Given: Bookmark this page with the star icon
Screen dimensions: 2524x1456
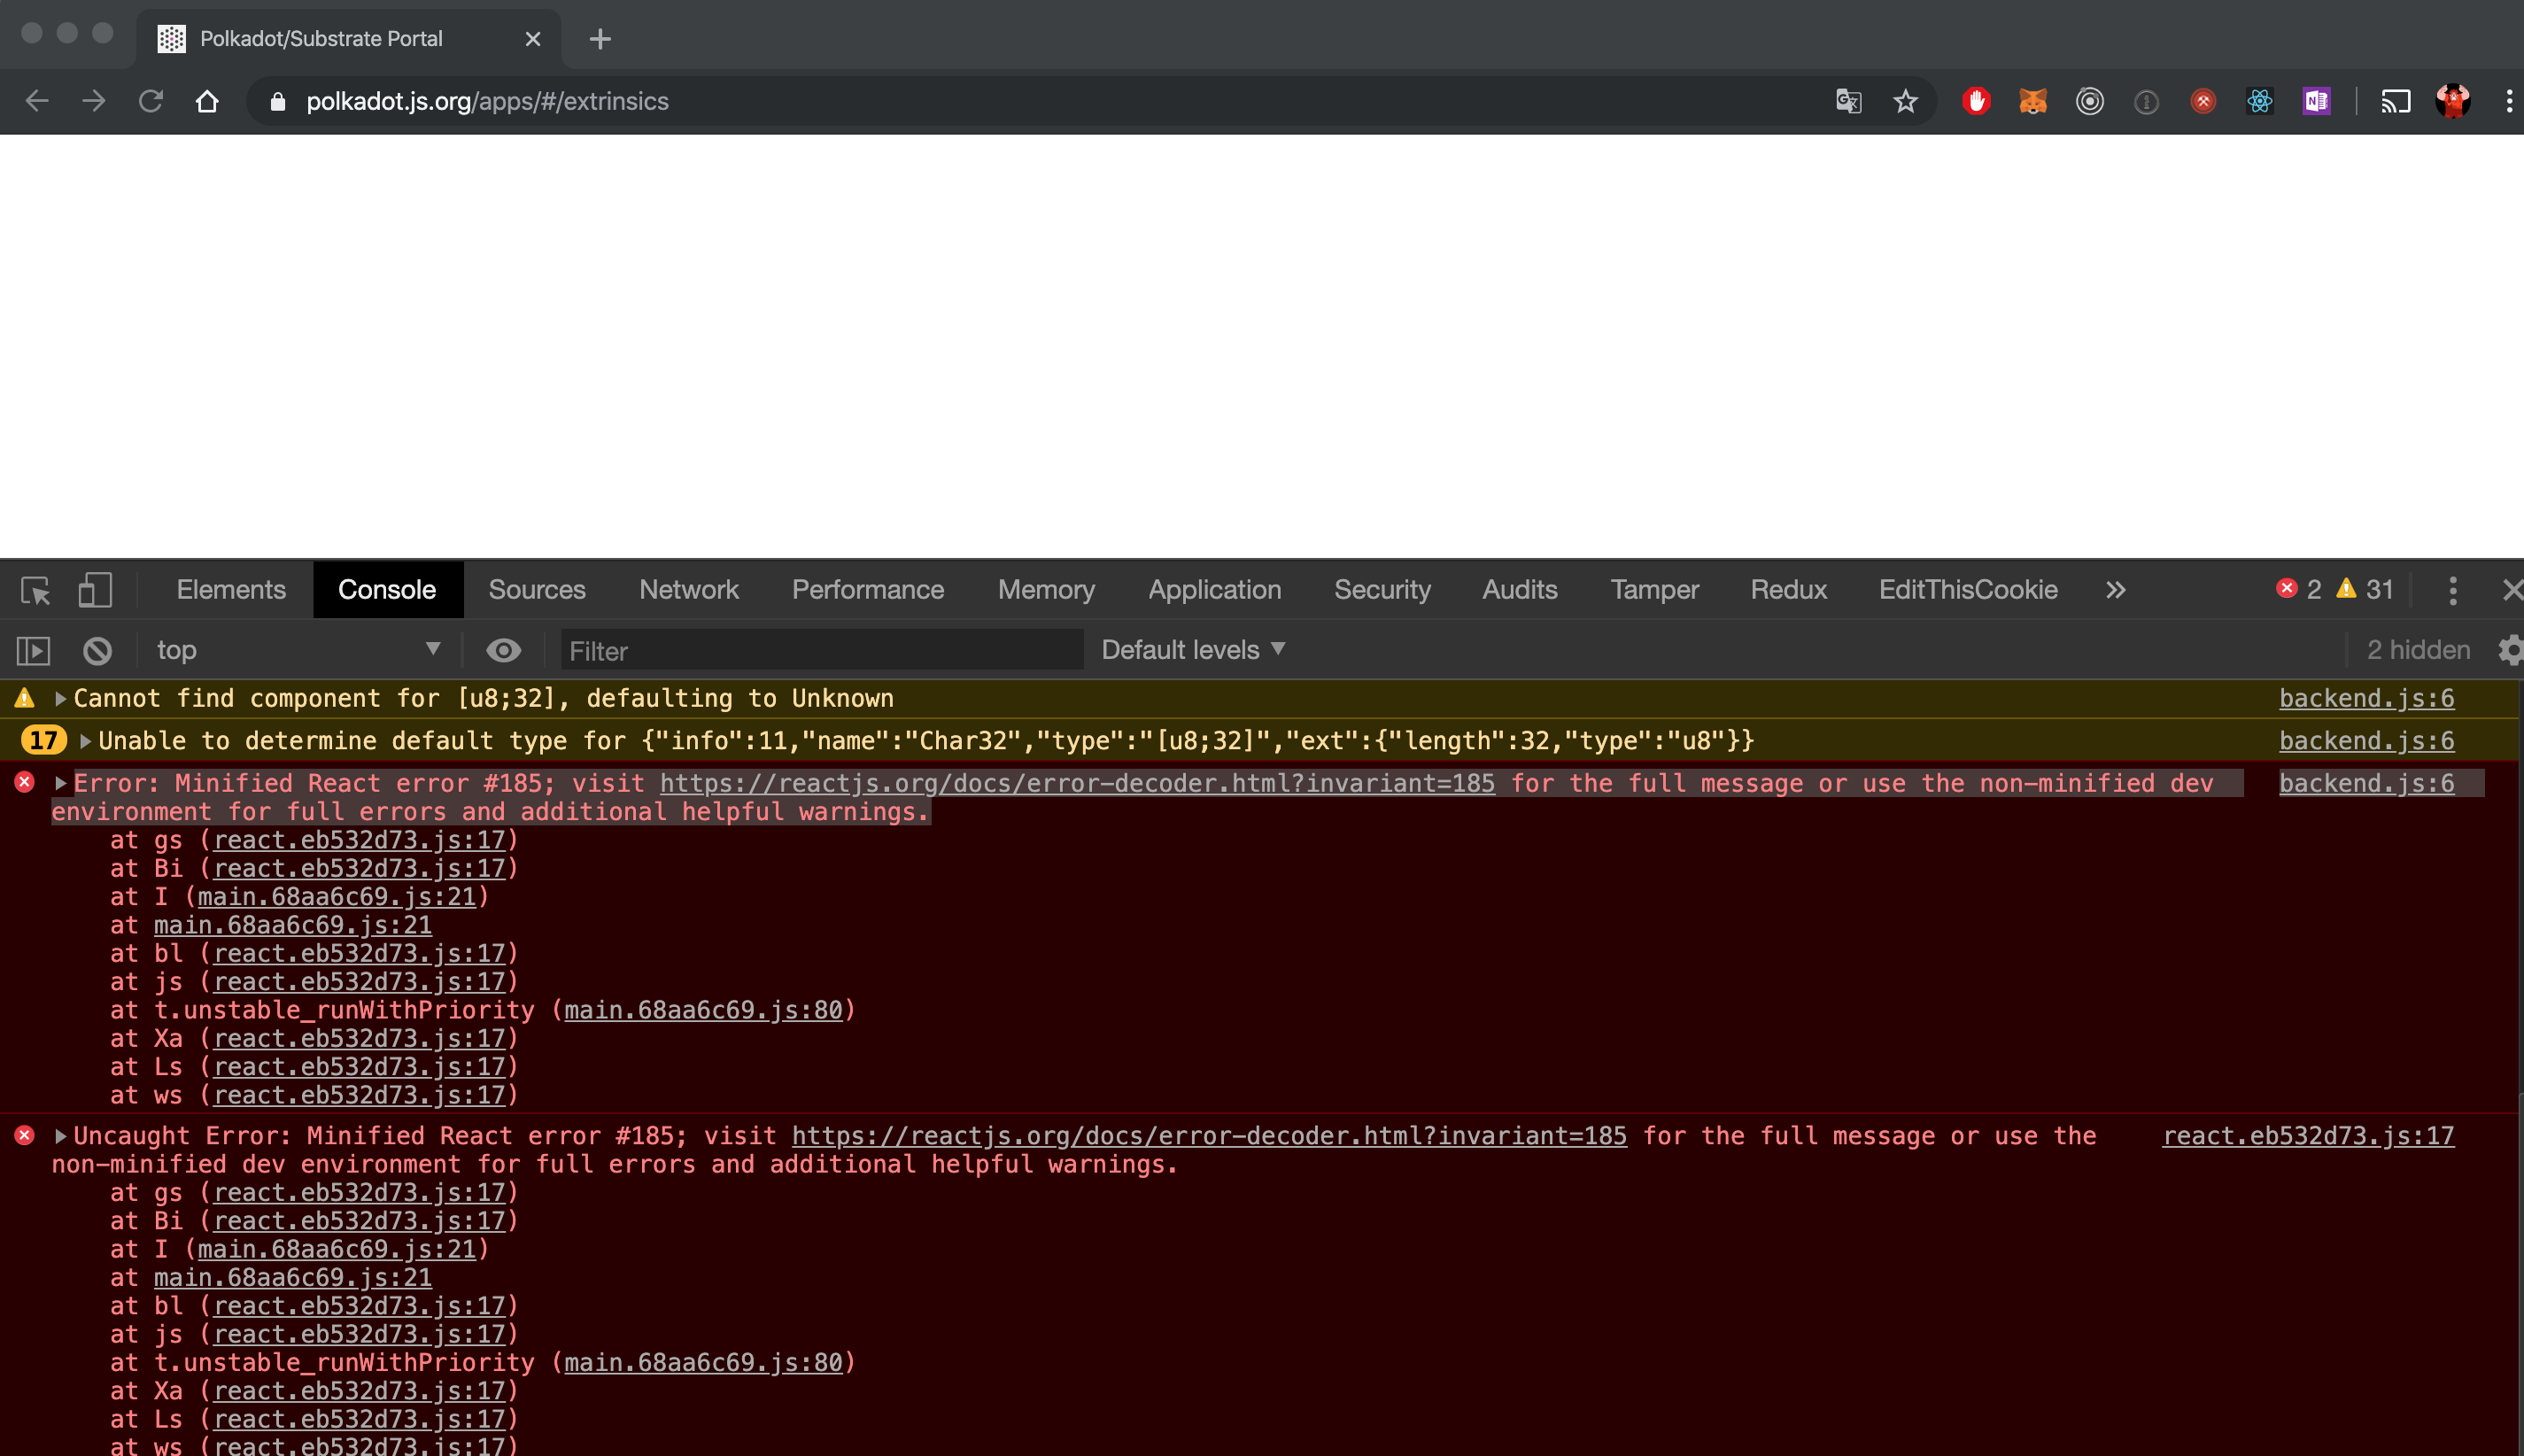Looking at the screenshot, I should click(x=1905, y=101).
